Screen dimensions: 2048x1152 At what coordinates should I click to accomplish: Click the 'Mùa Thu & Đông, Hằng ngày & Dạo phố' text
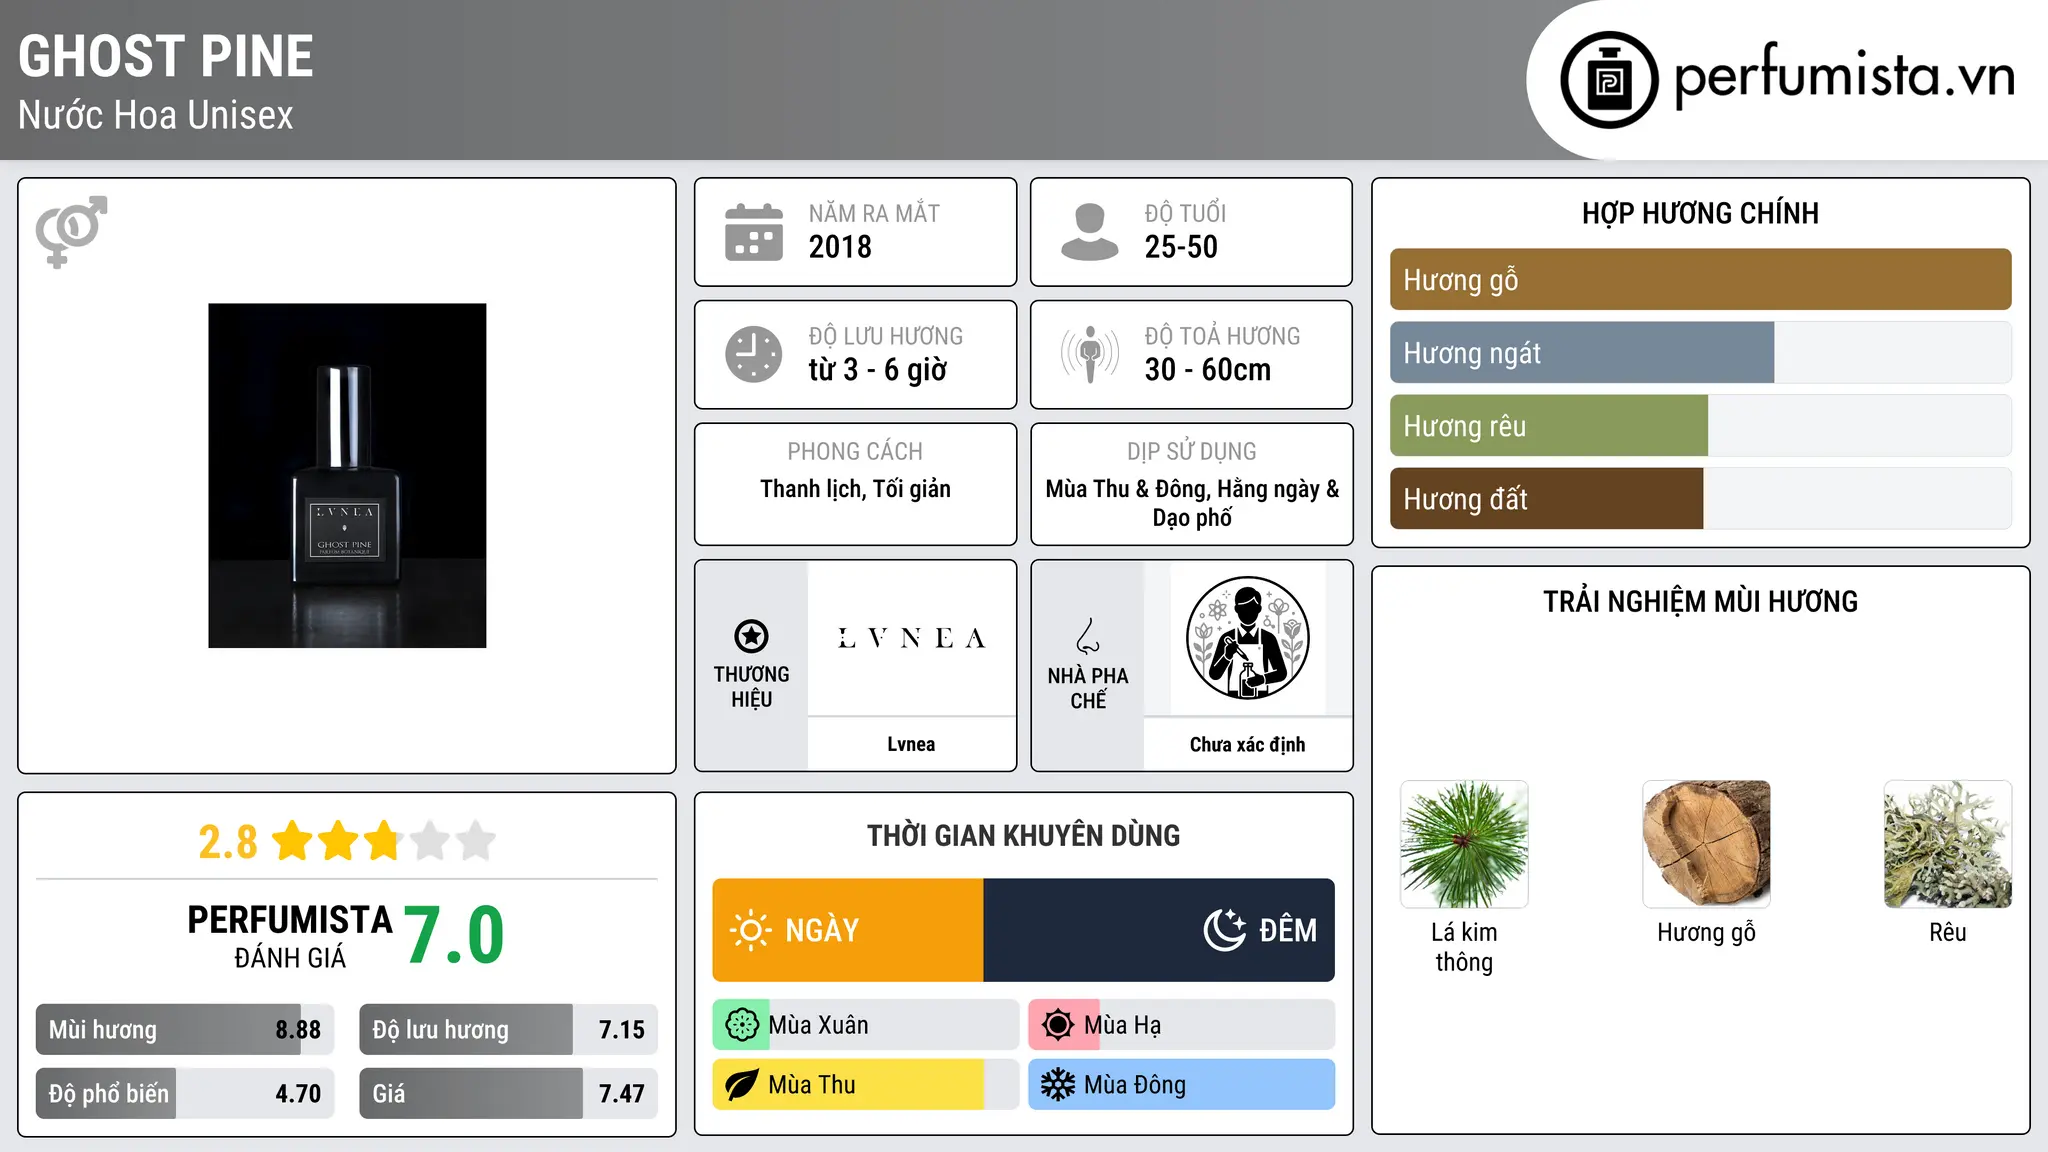[x=1192, y=503]
